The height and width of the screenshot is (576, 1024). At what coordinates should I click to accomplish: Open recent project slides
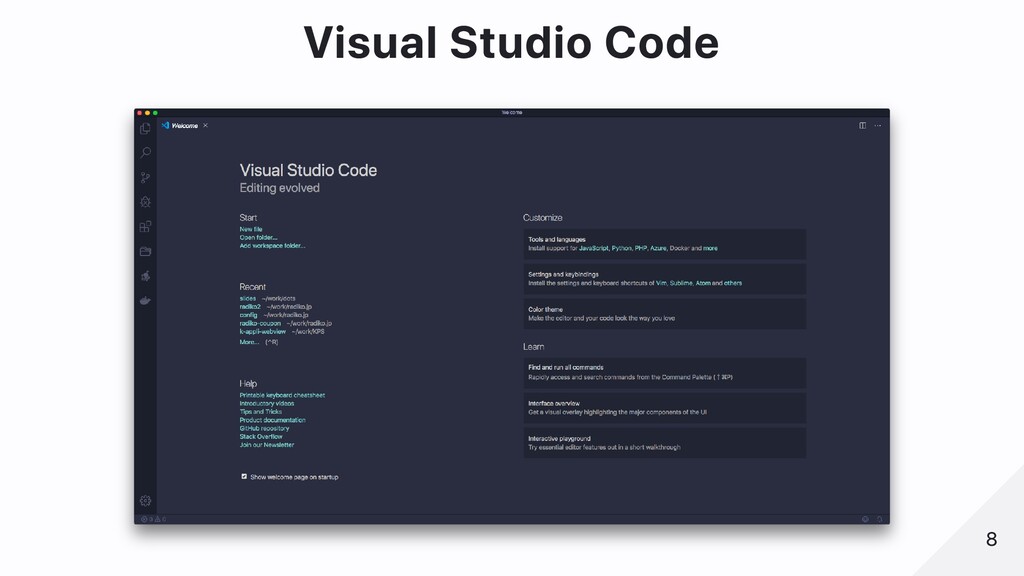[248, 298]
